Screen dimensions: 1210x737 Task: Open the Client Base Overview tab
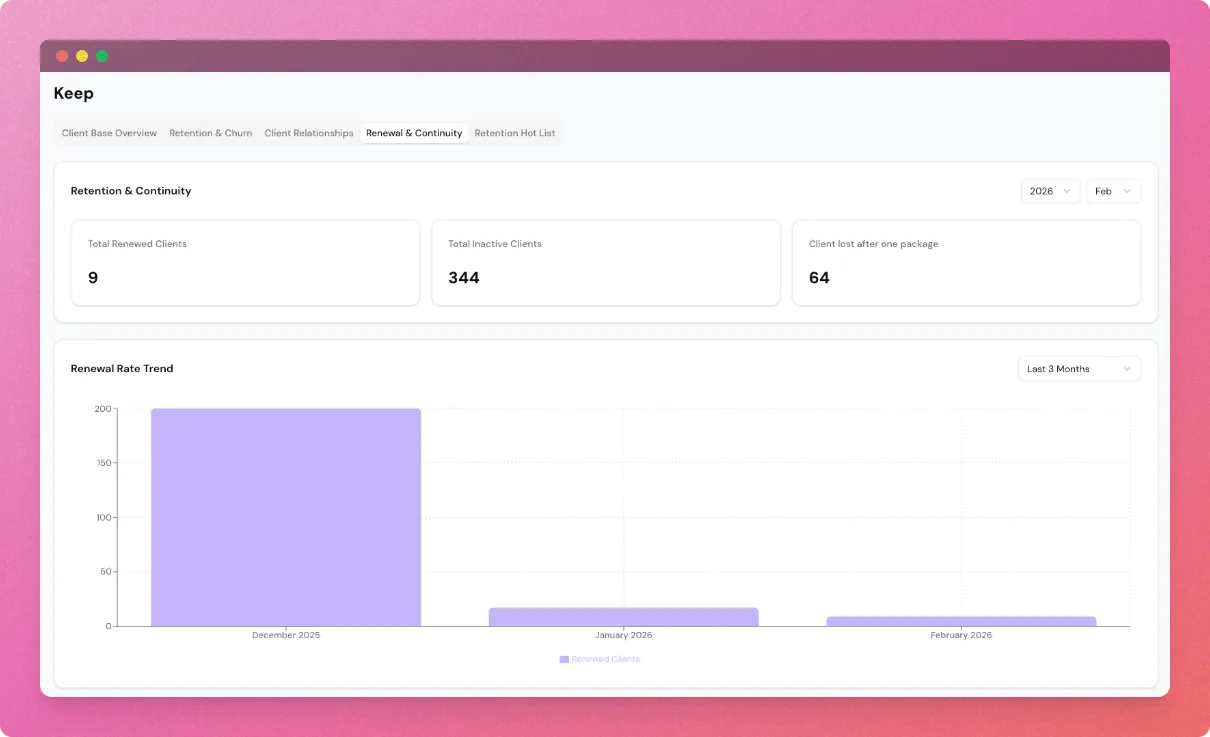click(109, 133)
